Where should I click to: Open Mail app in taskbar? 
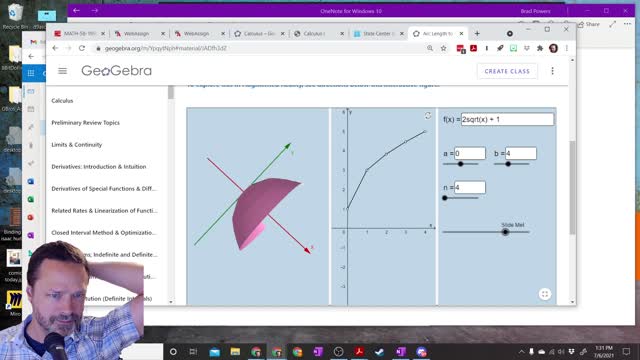(214, 351)
